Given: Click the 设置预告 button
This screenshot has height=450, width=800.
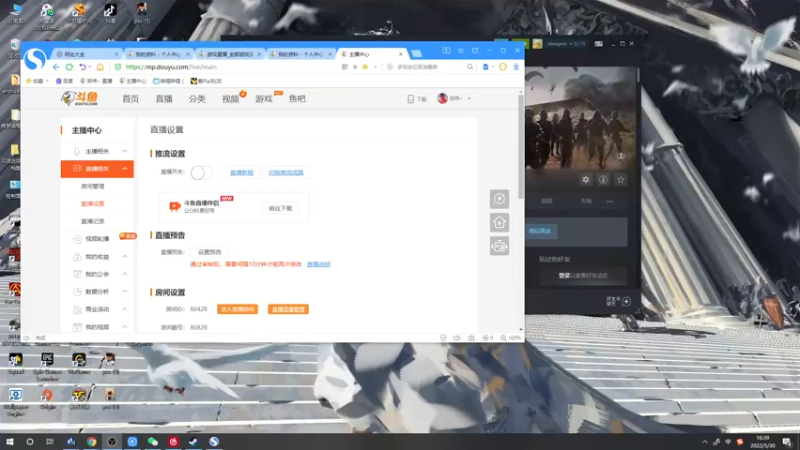Looking at the screenshot, I should coord(210,252).
